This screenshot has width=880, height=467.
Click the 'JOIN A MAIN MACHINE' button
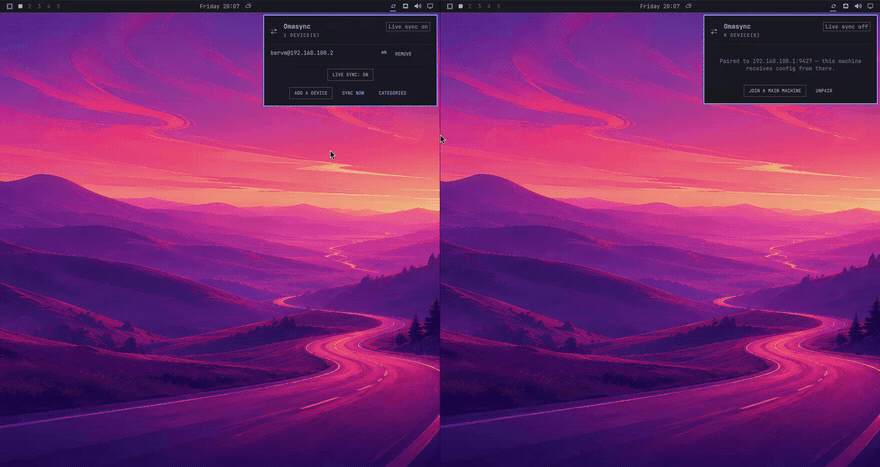coord(775,91)
